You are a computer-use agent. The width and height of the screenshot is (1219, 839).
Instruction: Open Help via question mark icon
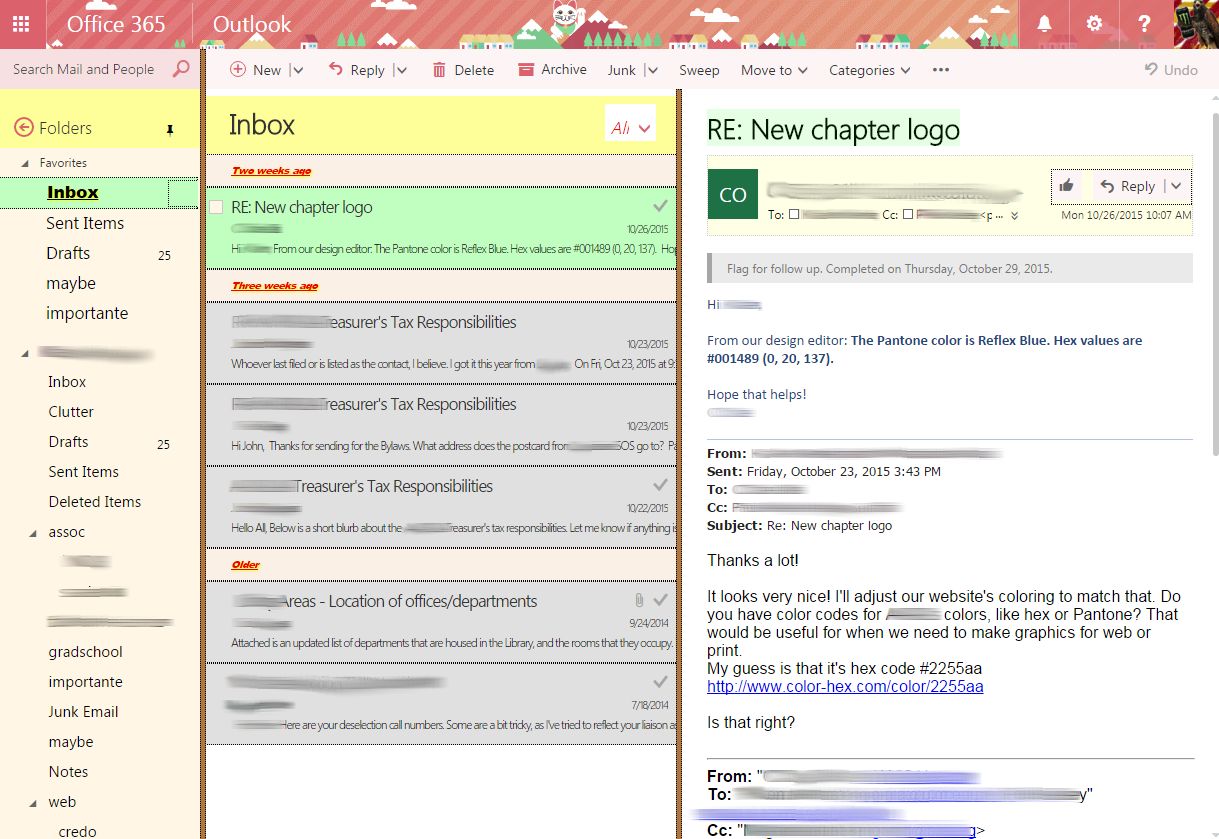point(1143,22)
